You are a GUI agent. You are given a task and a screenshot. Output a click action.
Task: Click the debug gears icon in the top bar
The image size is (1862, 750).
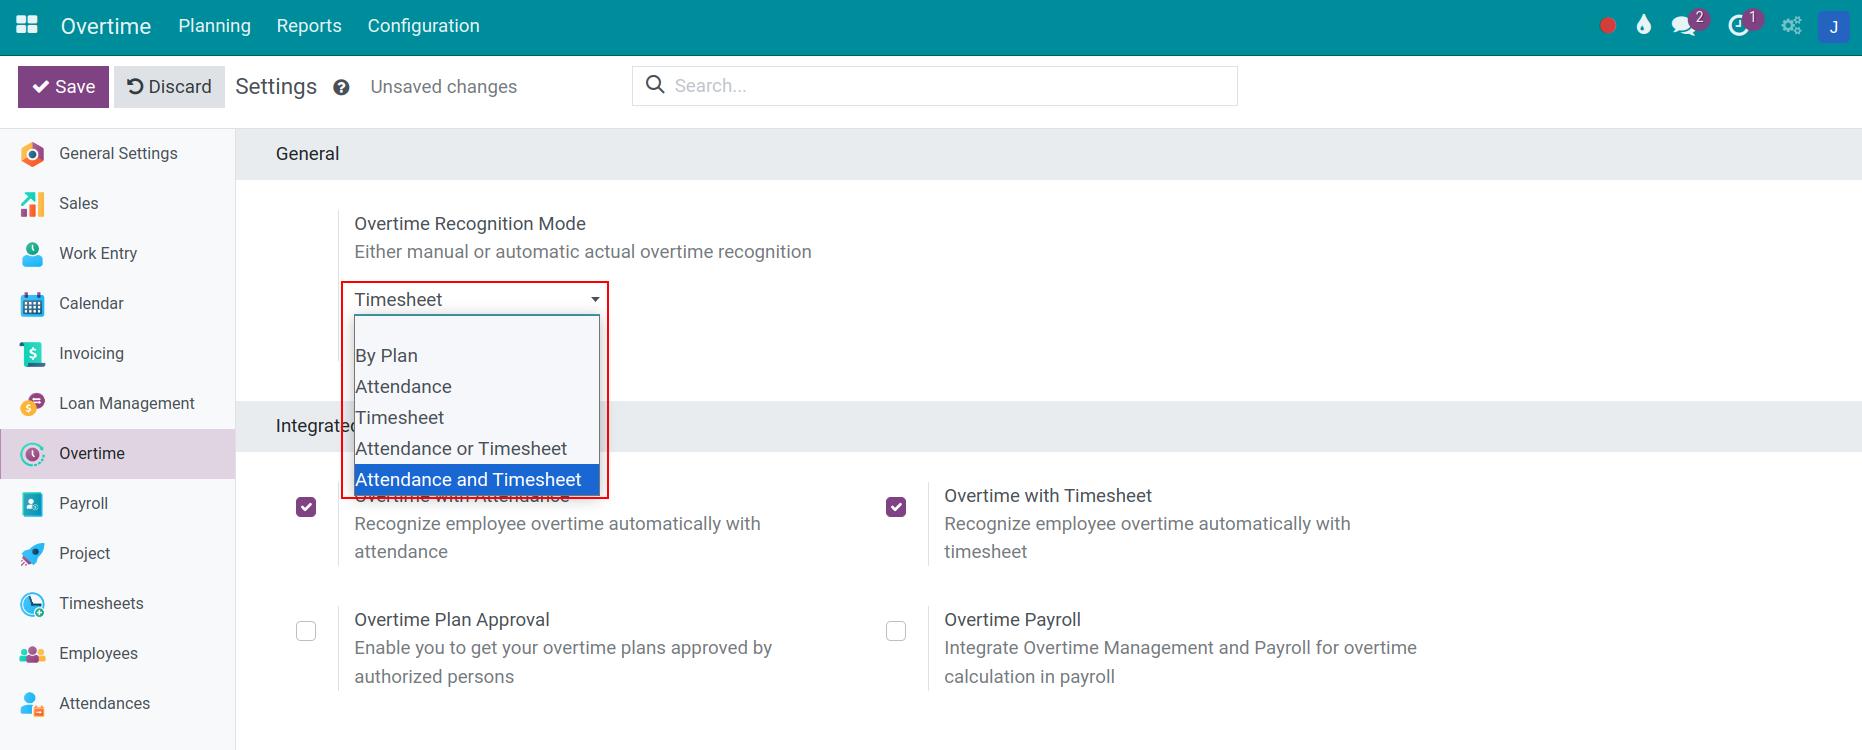[1791, 26]
